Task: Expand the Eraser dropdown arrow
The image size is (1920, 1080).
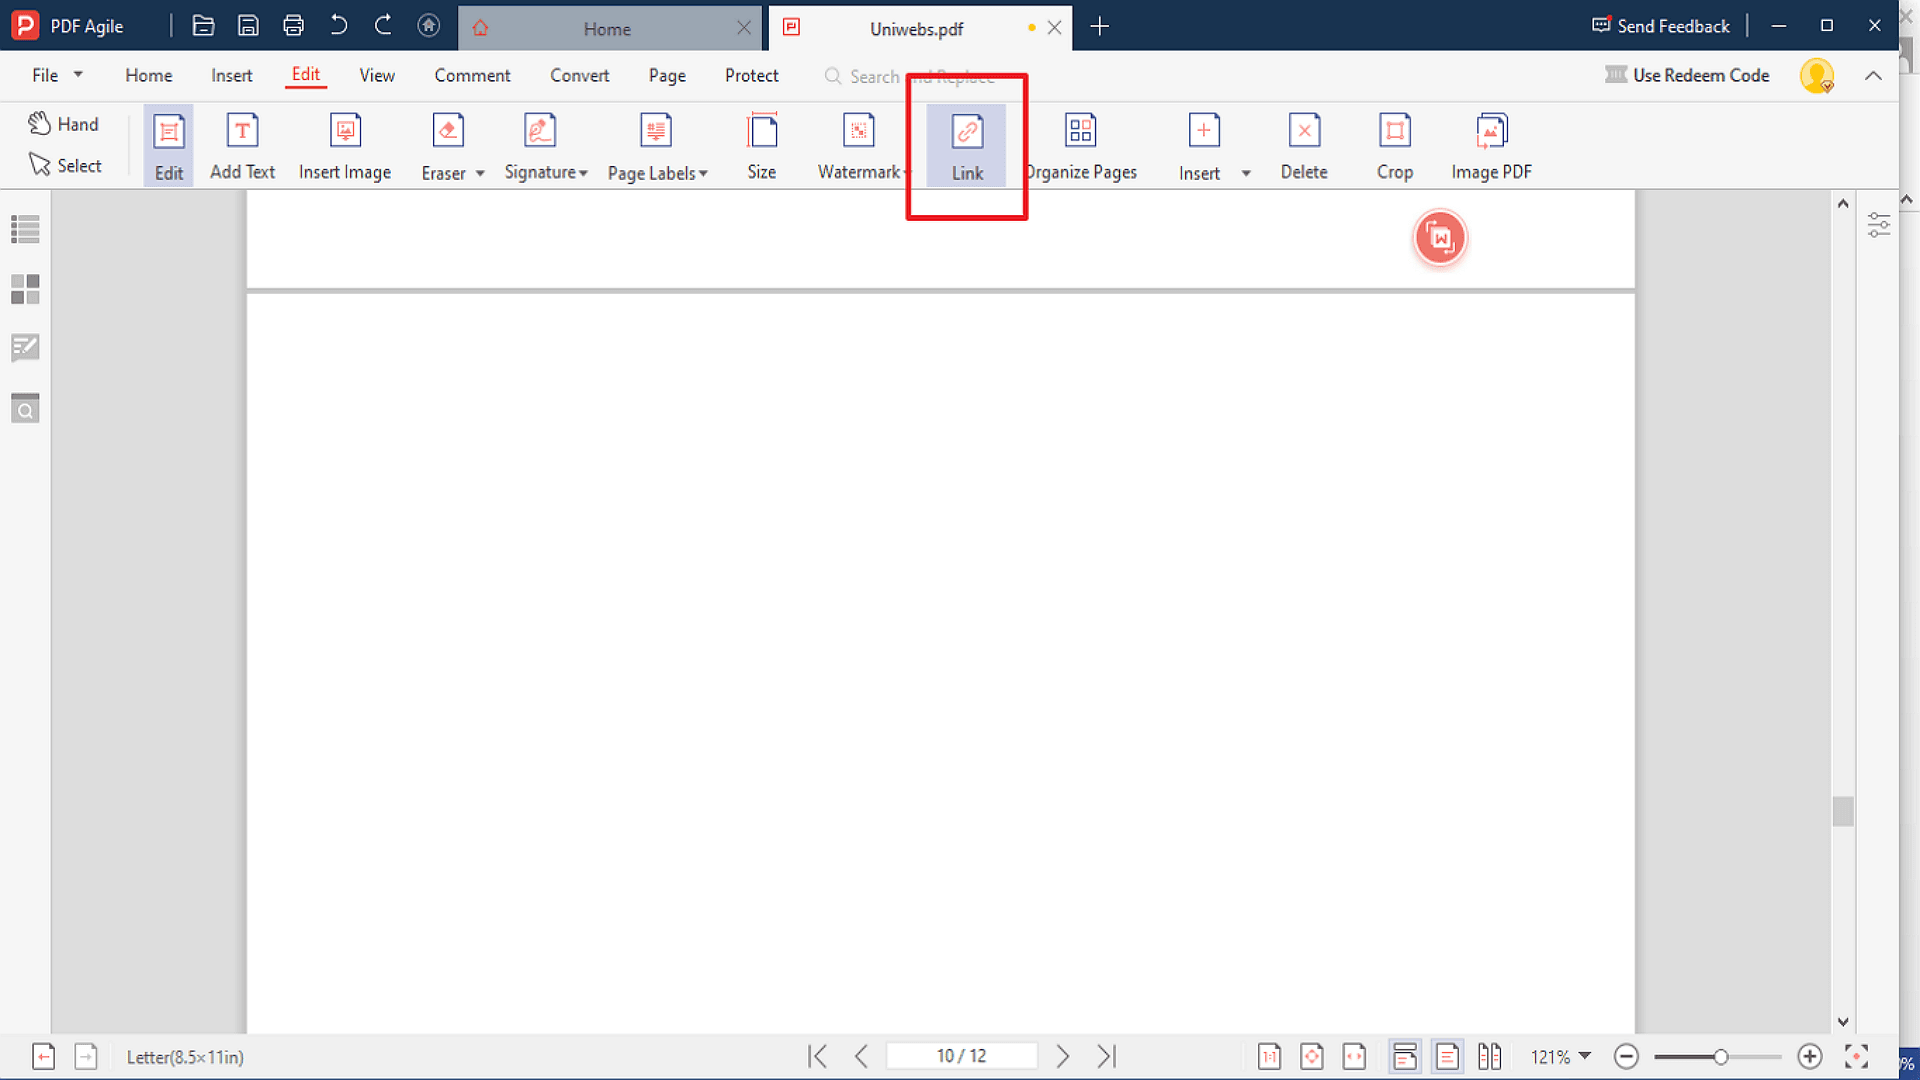Action: pos(480,174)
